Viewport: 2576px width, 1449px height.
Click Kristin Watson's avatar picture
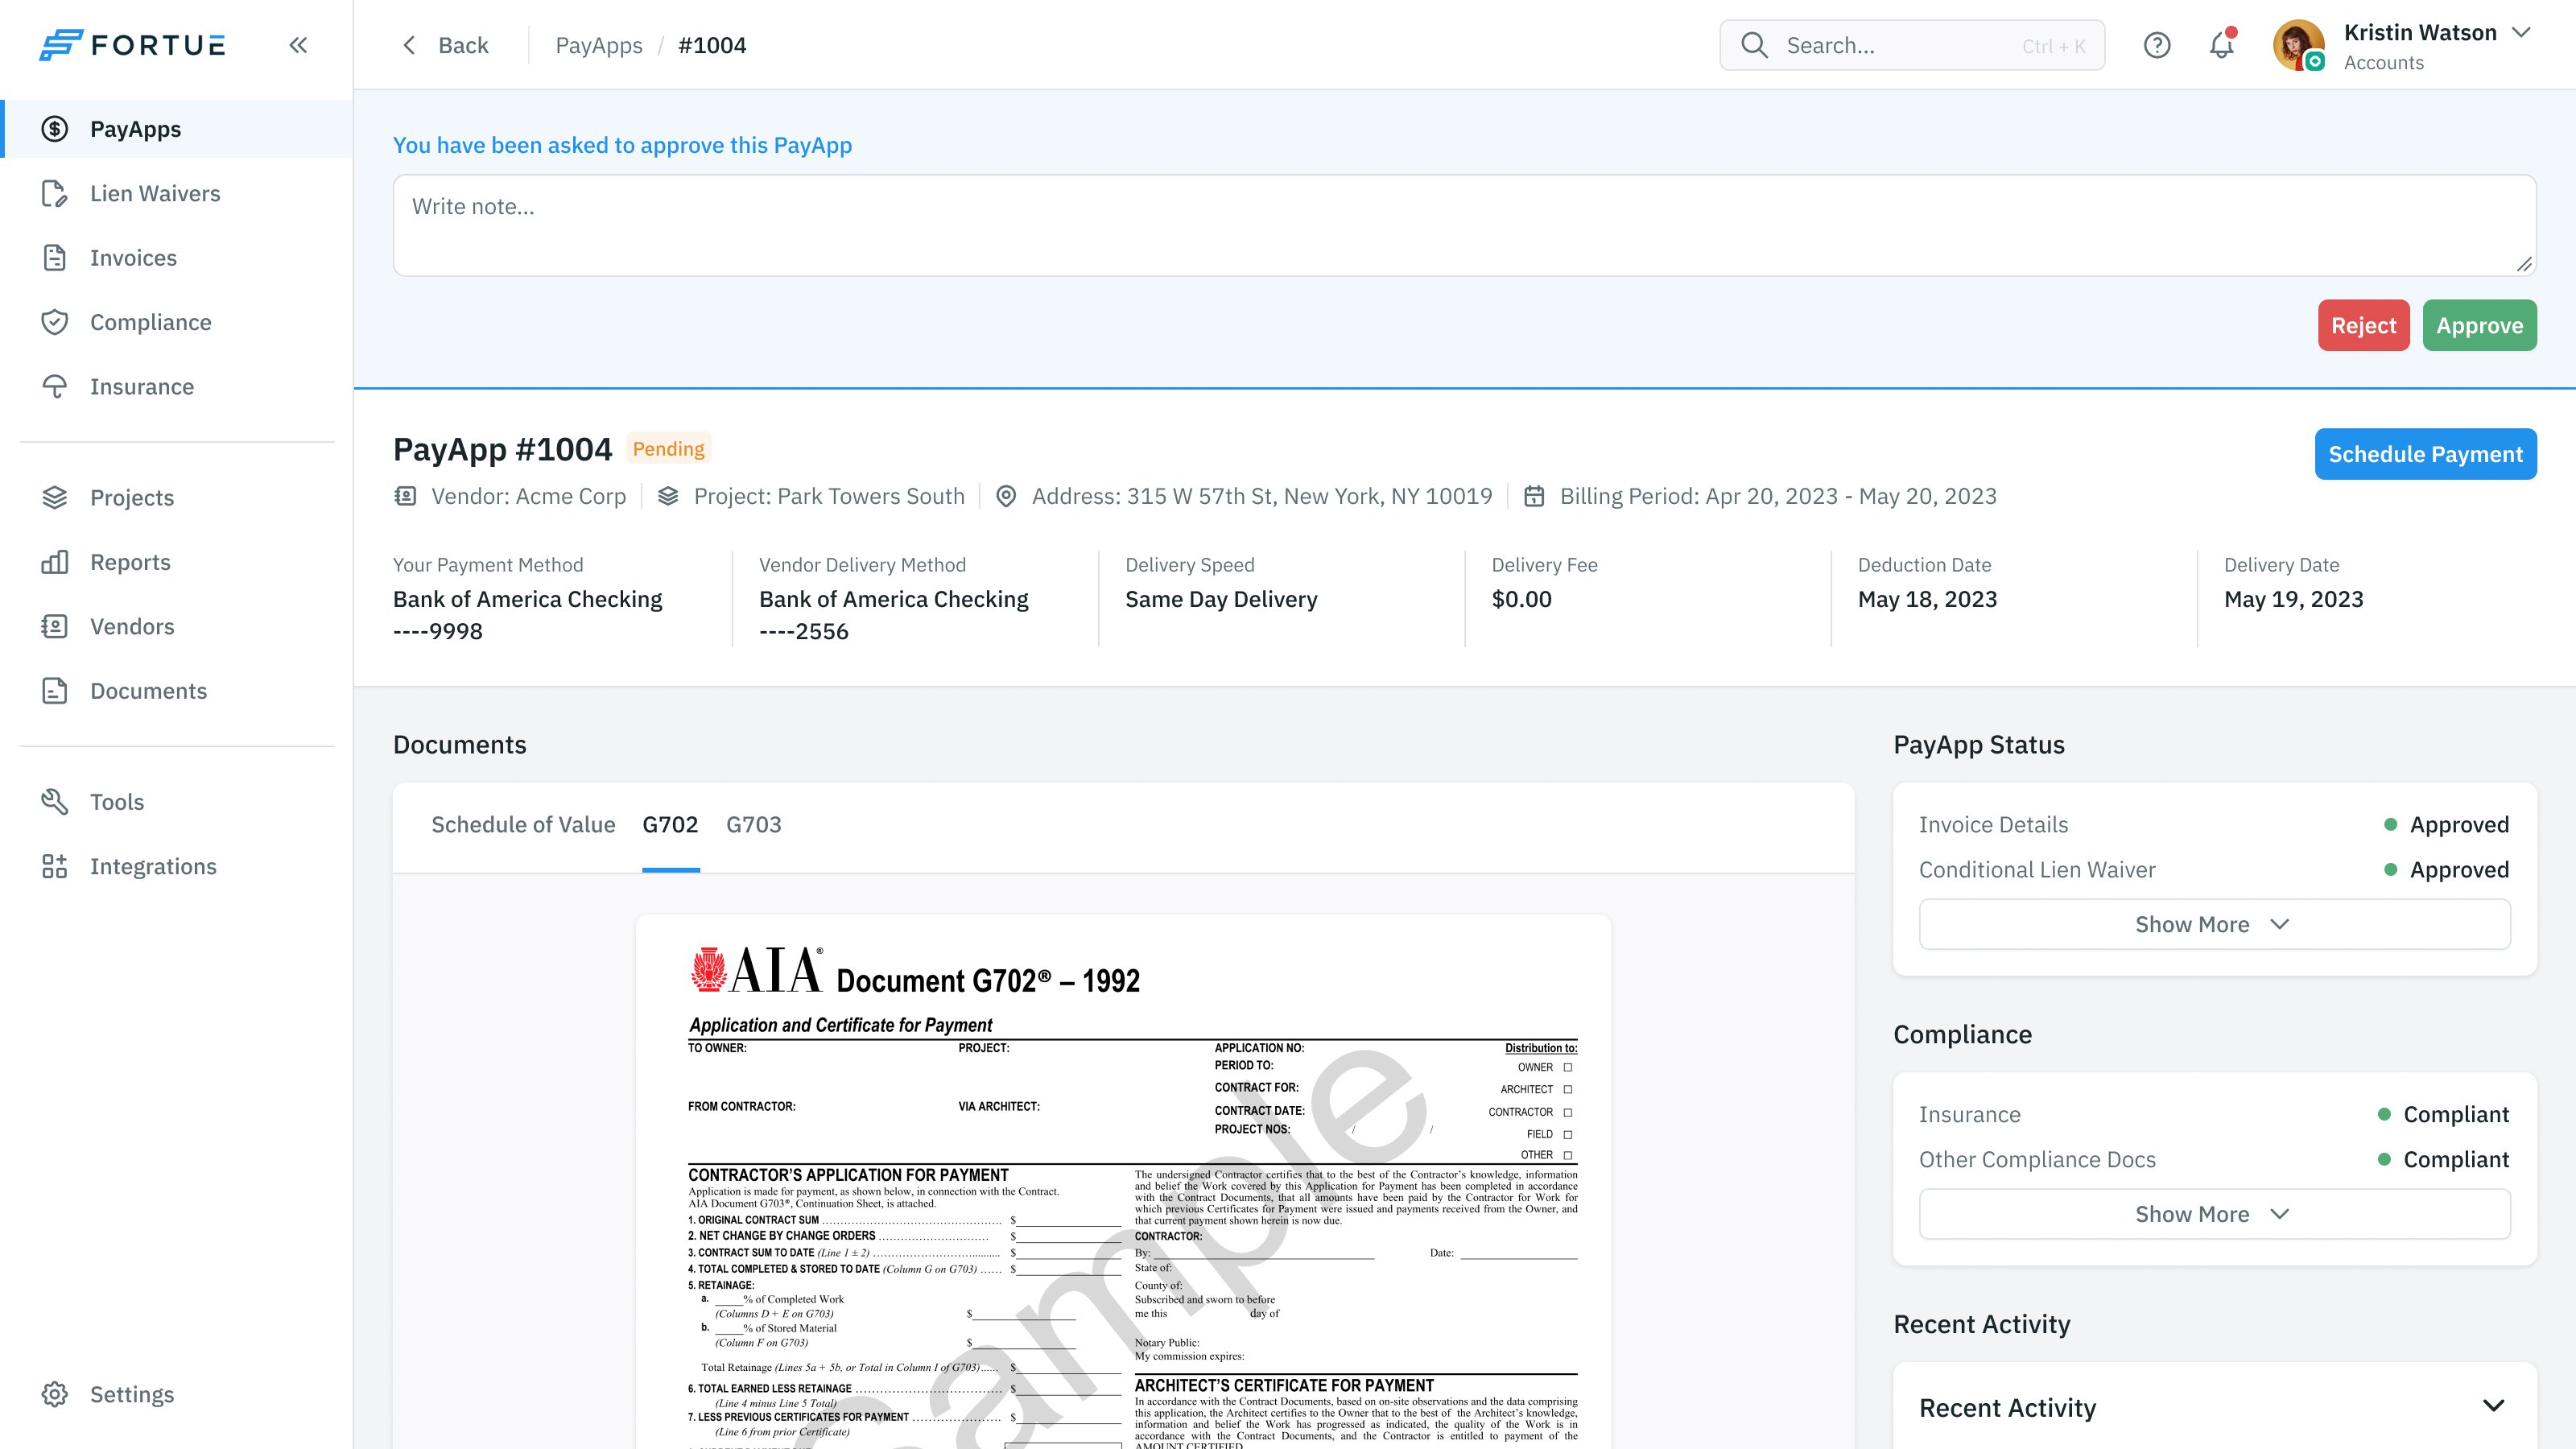(x=2299, y=45)
